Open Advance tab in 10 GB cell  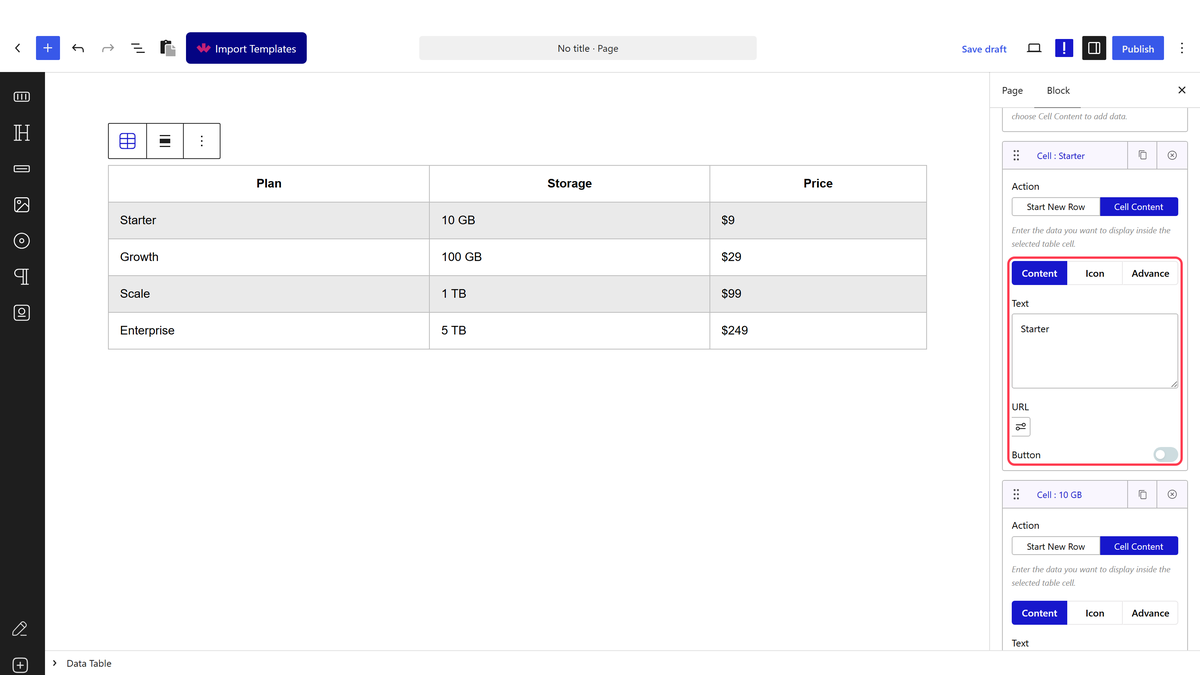1150,613
